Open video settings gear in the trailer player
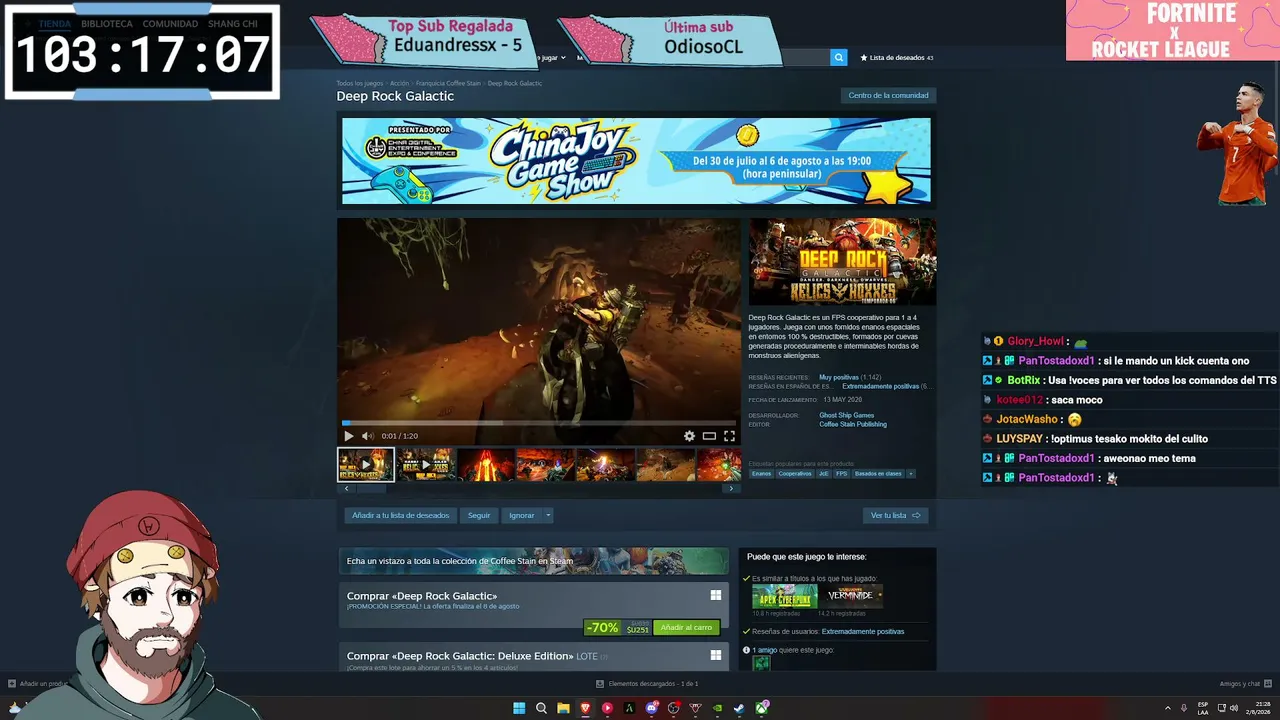Image resolution: width=1280 pixels, height=720 pixels. (x=689, y=436)
